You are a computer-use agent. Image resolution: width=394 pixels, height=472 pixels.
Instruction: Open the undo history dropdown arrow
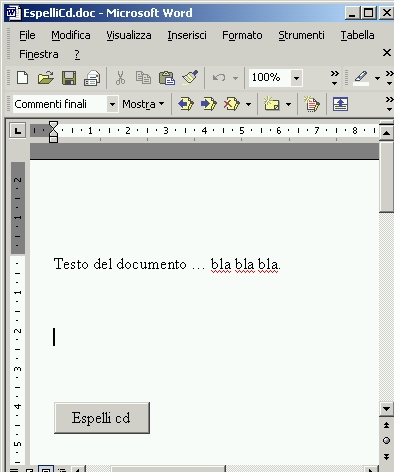click(235, 78)
